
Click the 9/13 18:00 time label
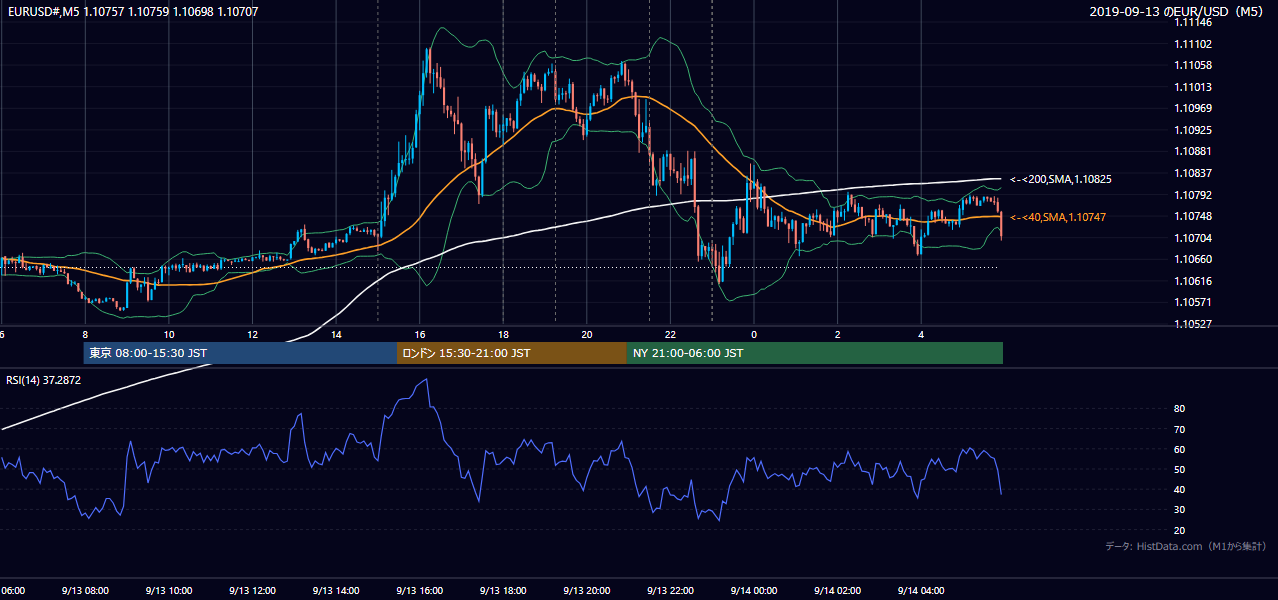point(503,591)
